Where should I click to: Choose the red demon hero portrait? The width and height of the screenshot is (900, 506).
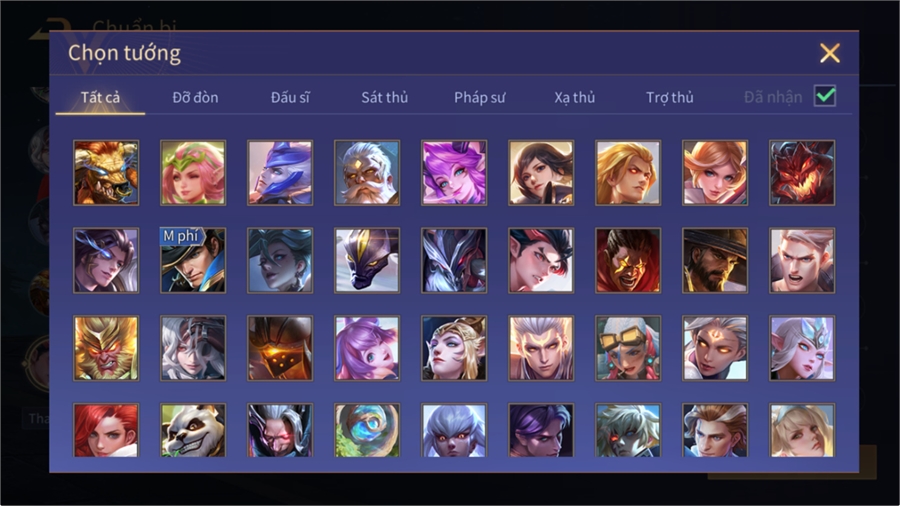pos(802,173)
